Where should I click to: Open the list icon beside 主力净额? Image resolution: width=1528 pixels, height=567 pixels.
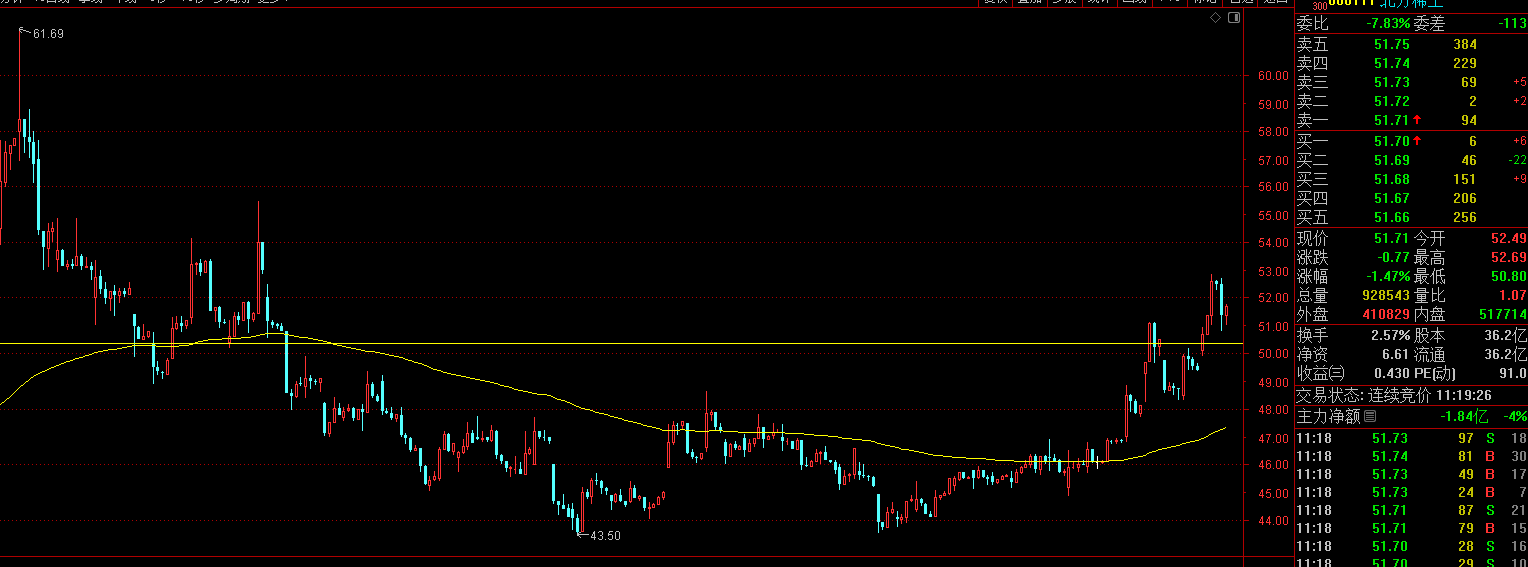tap(1370, 416)
